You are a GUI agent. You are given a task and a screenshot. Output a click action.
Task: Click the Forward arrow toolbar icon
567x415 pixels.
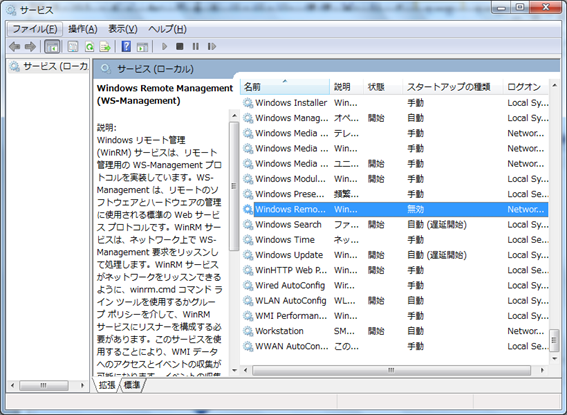(x=30, y=47)
